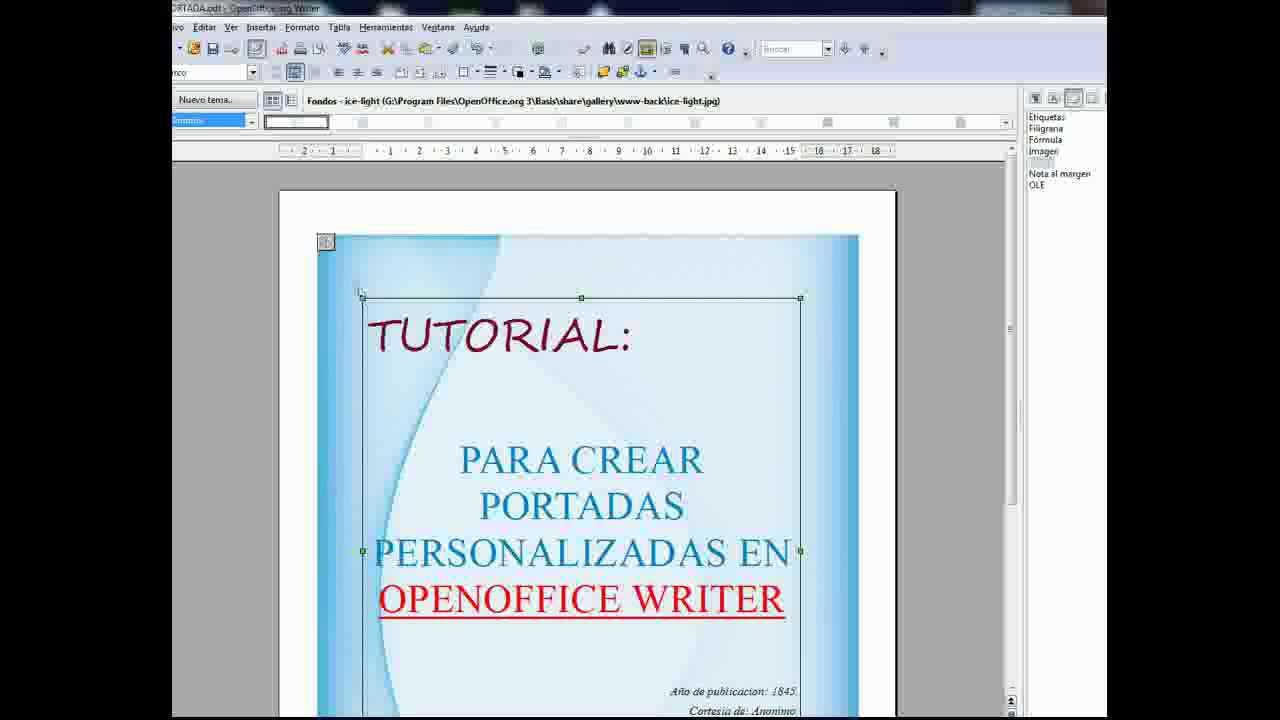Click the Export as PDF icon
The image size is (1280, 720).
pos(282,48)
